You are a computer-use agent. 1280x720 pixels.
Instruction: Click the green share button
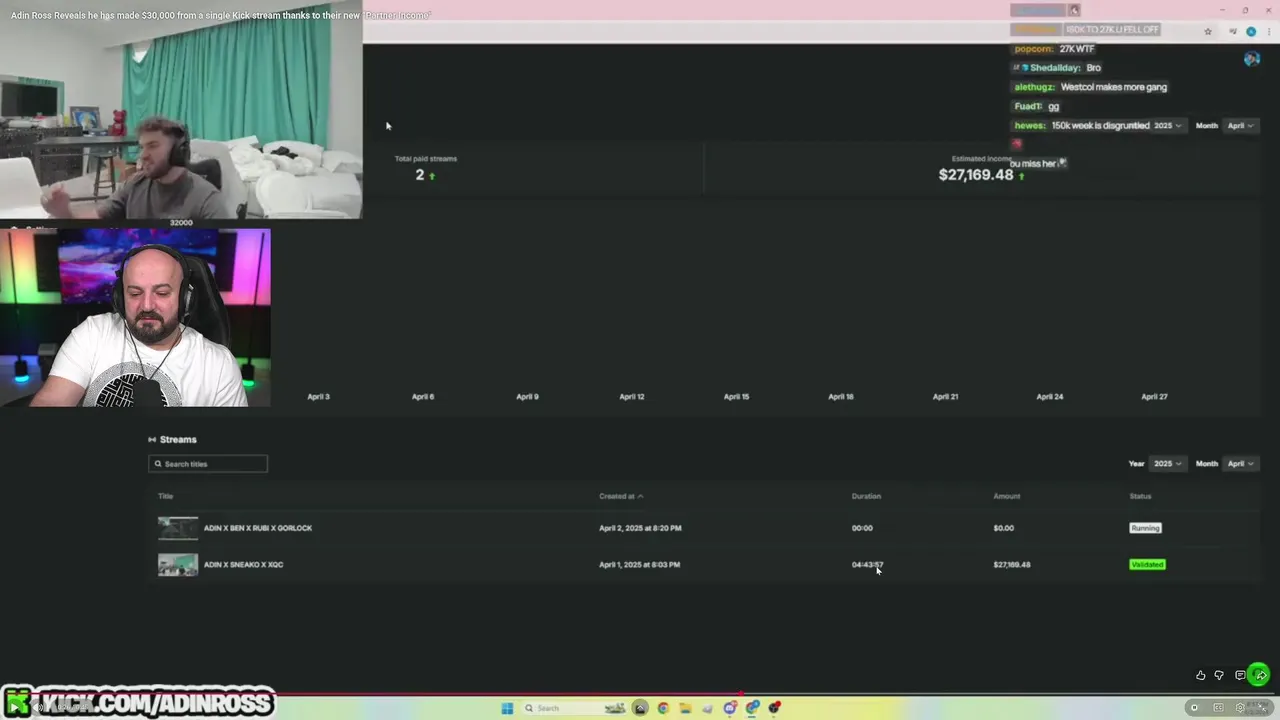(1259, 675)
